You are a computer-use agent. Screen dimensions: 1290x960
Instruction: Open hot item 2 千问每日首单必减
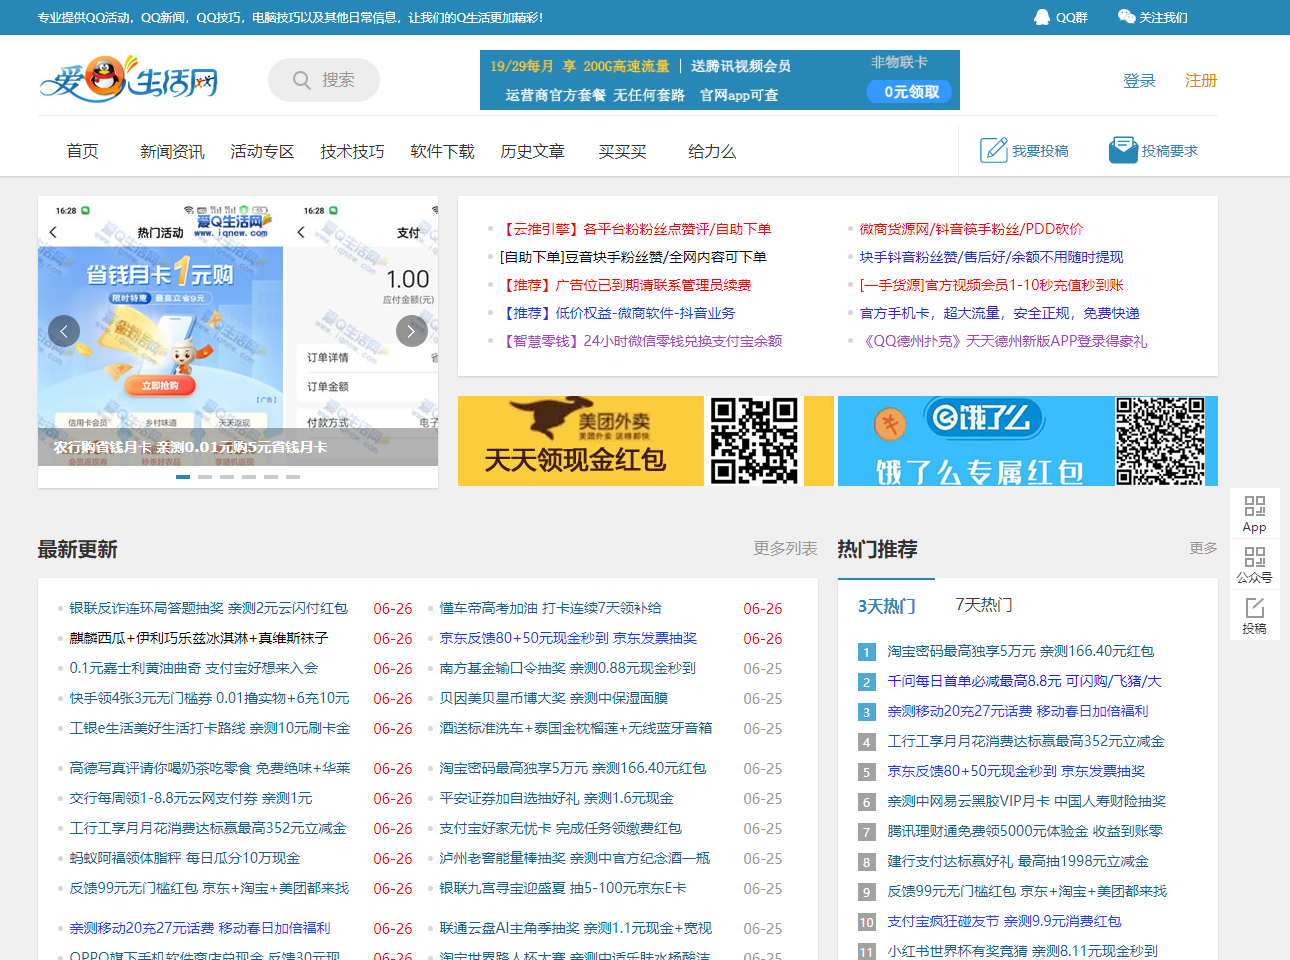pos(1024,681)
